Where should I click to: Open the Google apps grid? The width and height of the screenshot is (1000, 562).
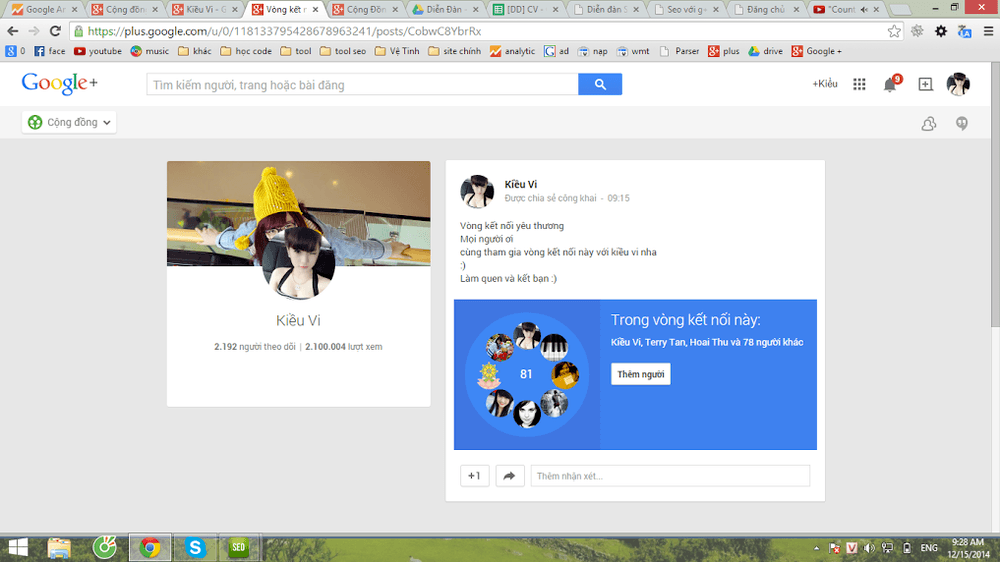click(859, 84)
